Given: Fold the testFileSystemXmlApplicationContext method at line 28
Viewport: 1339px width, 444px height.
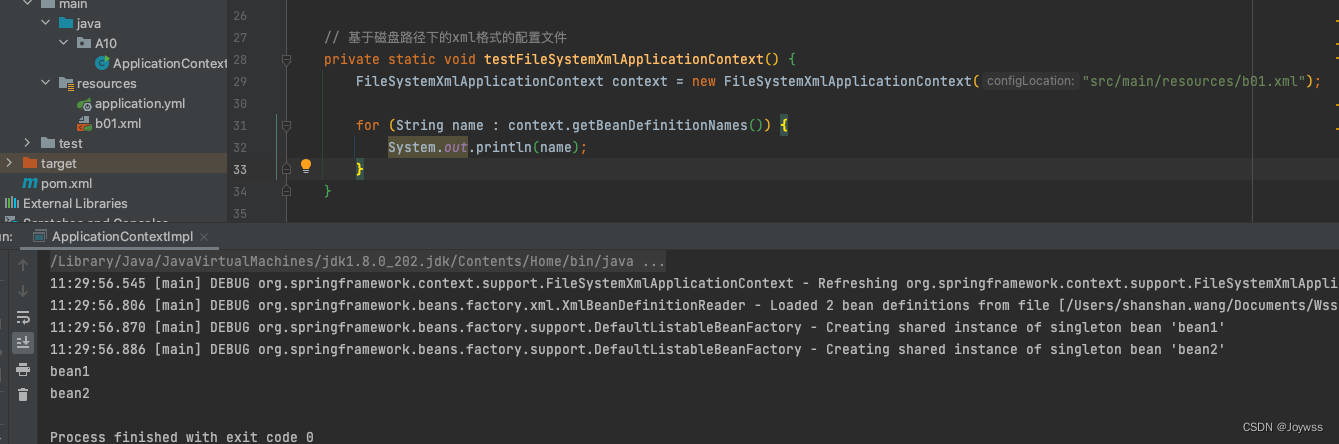Looking at the screenshot, I should click(x=286, y=60).
